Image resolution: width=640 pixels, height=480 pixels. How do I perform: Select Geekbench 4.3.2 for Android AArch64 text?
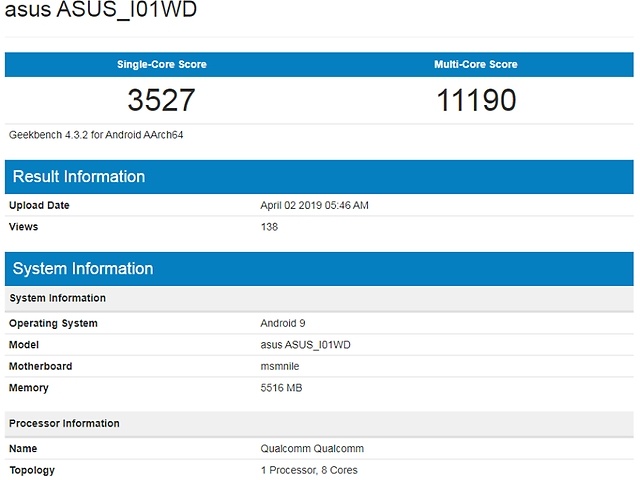(x=96, y=135)
